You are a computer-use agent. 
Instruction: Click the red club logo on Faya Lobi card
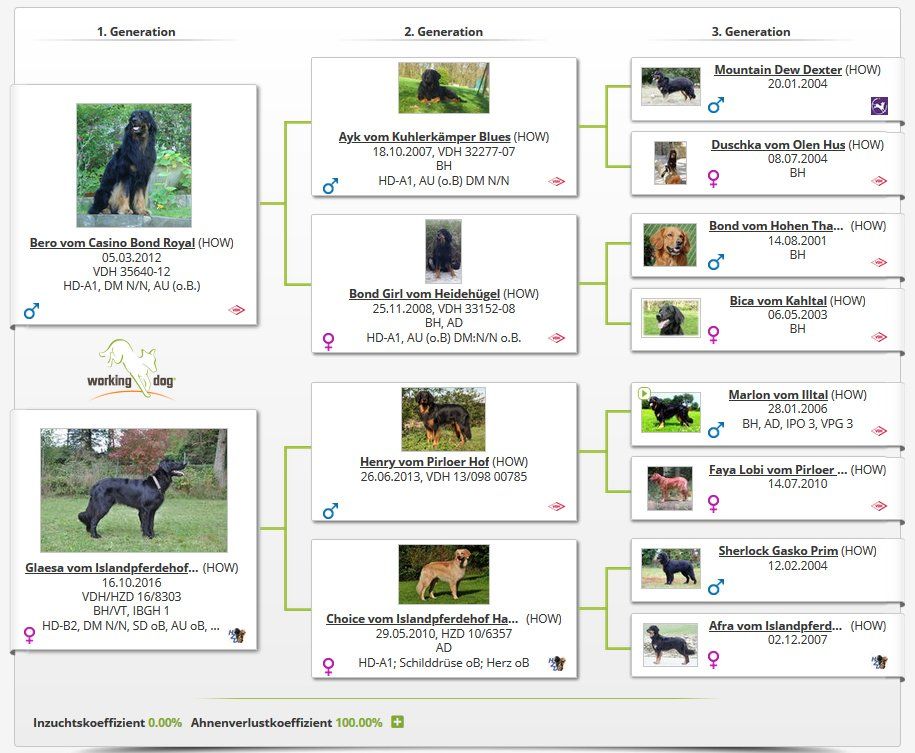(x=879, y=506)
